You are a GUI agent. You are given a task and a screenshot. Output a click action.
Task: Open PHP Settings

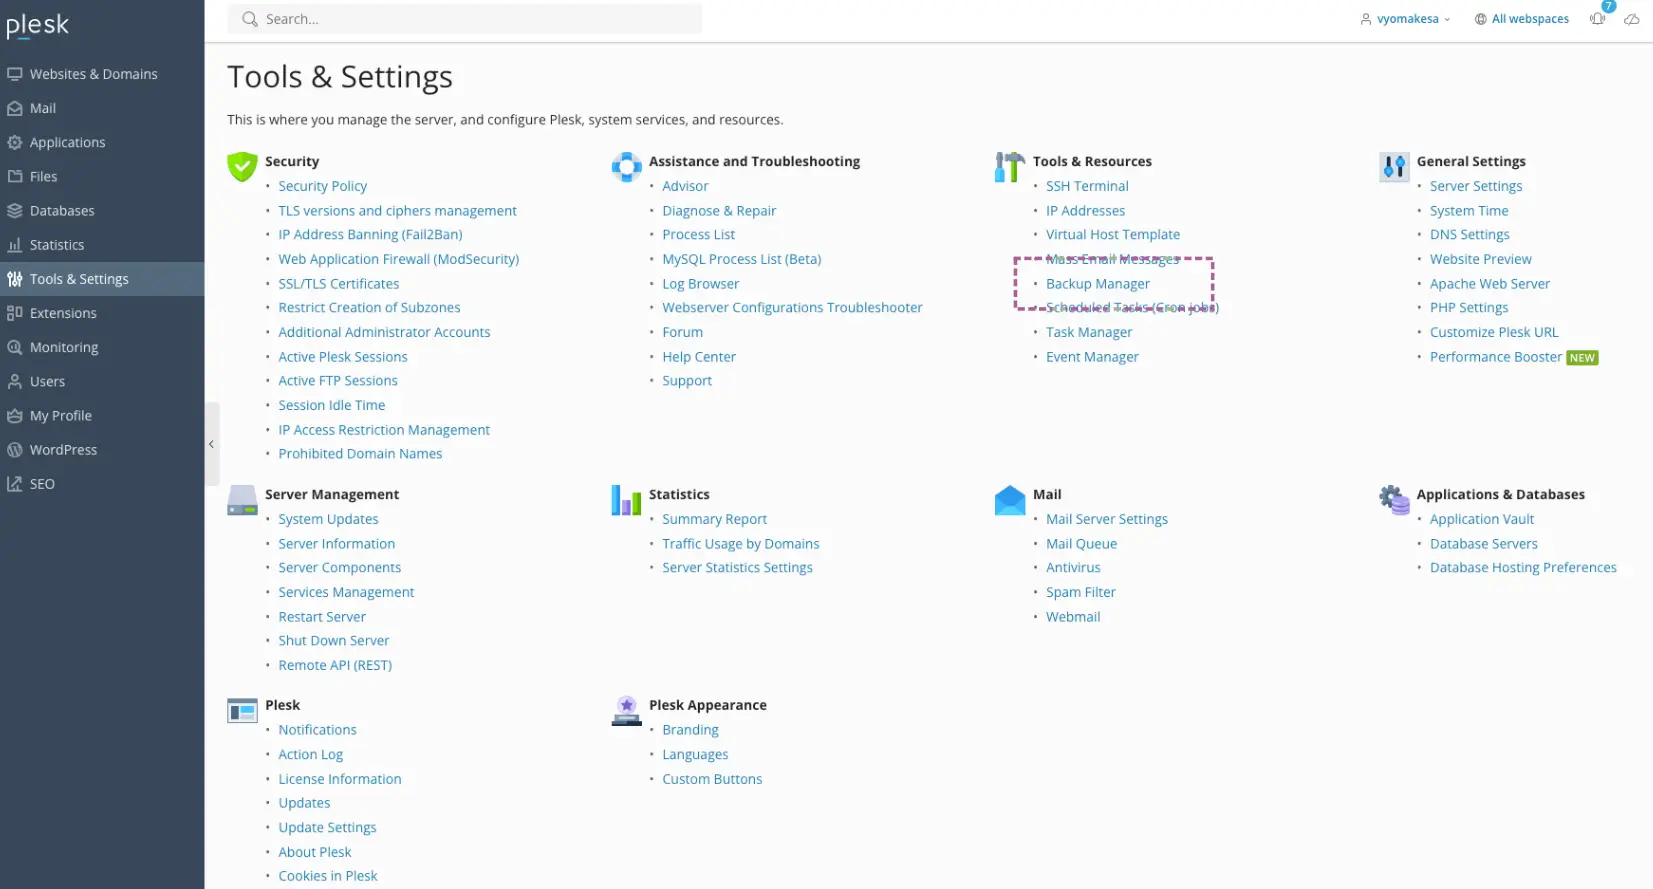pyautogui.click(x=1469, y=308)
